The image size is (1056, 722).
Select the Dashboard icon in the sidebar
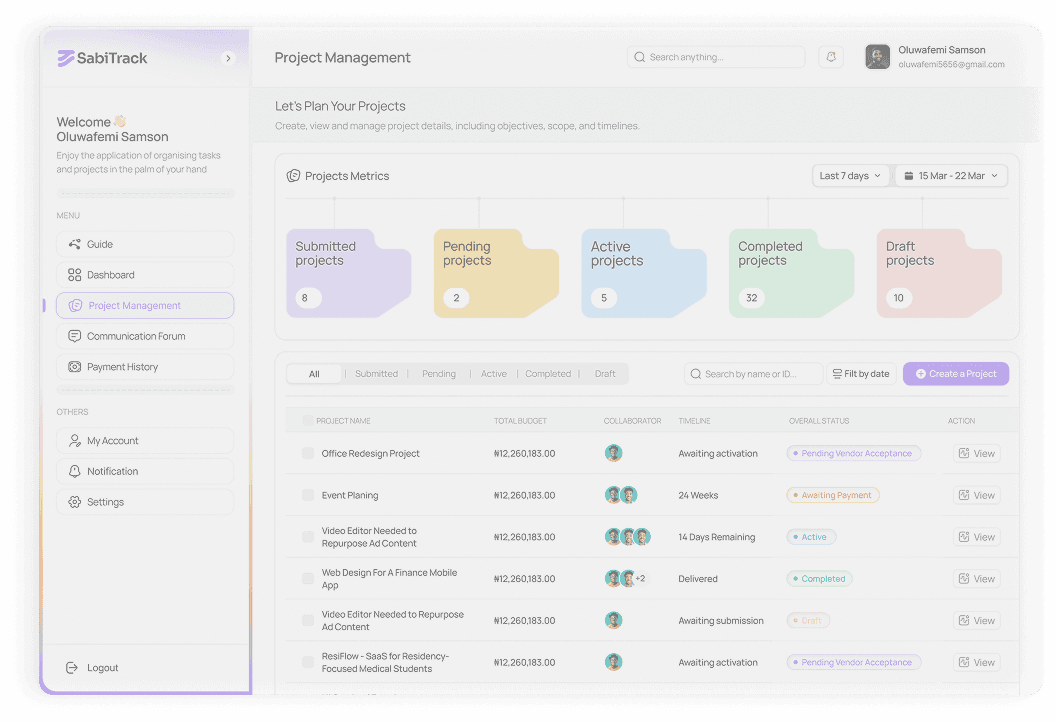74,274
